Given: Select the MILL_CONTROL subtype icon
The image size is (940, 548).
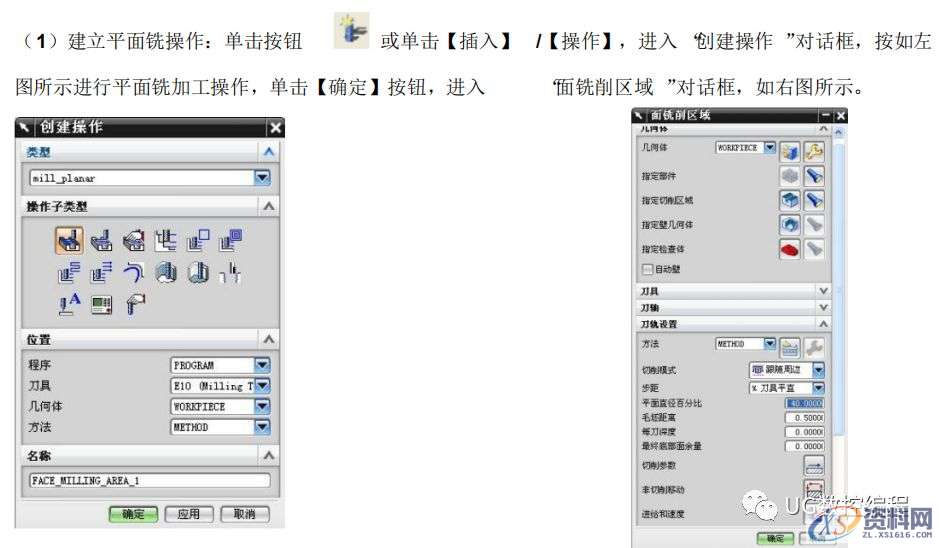Looking at the screenshot, I should pos(101,305).
